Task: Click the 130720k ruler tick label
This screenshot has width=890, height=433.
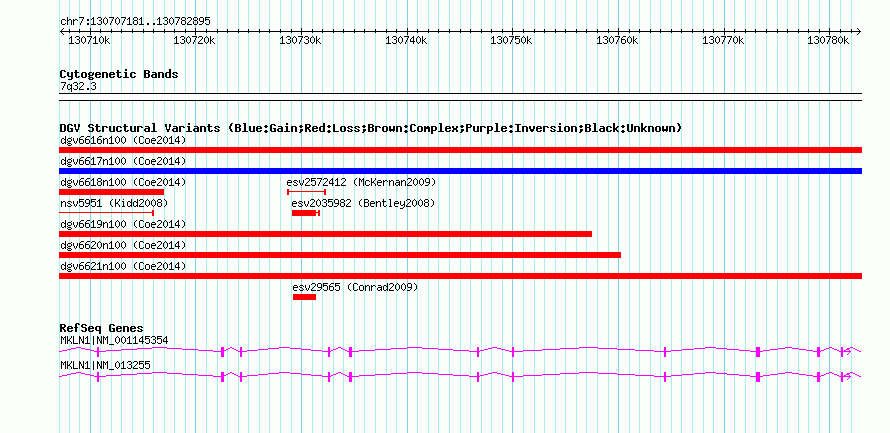Action: point(194,40)
